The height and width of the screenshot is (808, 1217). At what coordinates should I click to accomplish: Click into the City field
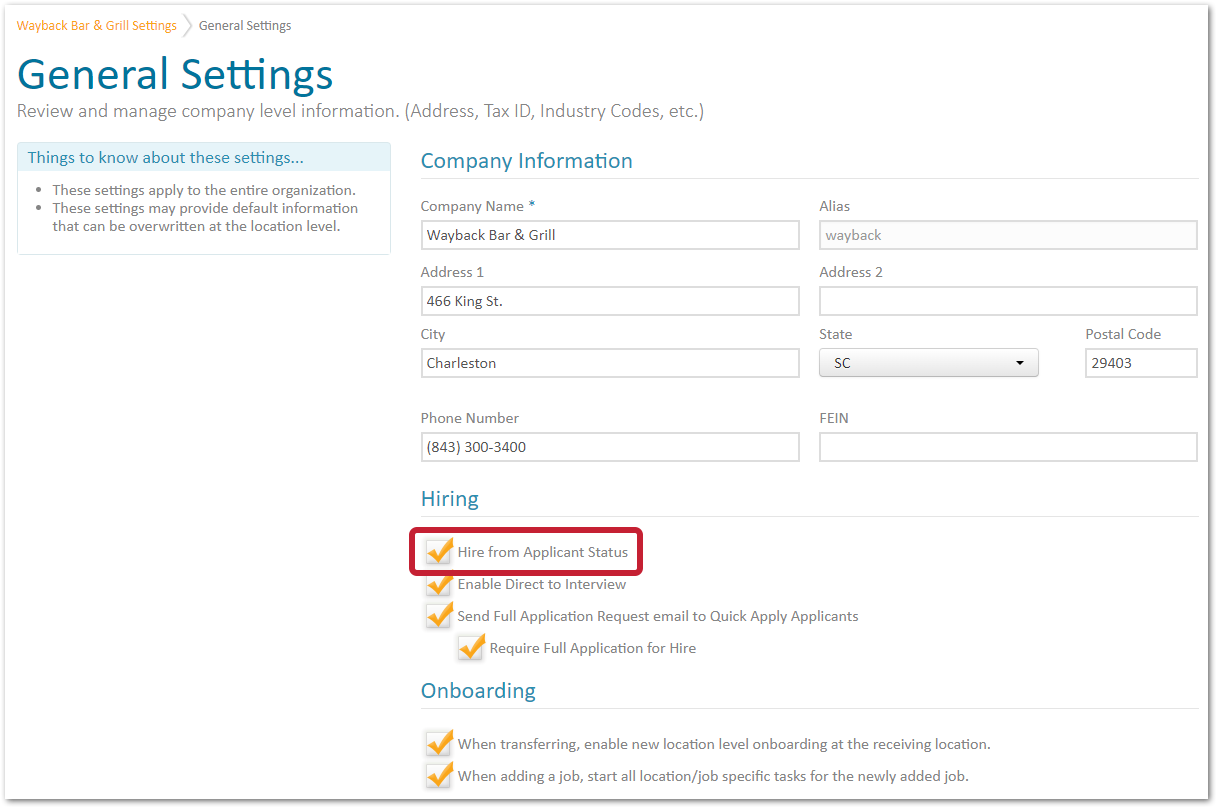[610, 362]
